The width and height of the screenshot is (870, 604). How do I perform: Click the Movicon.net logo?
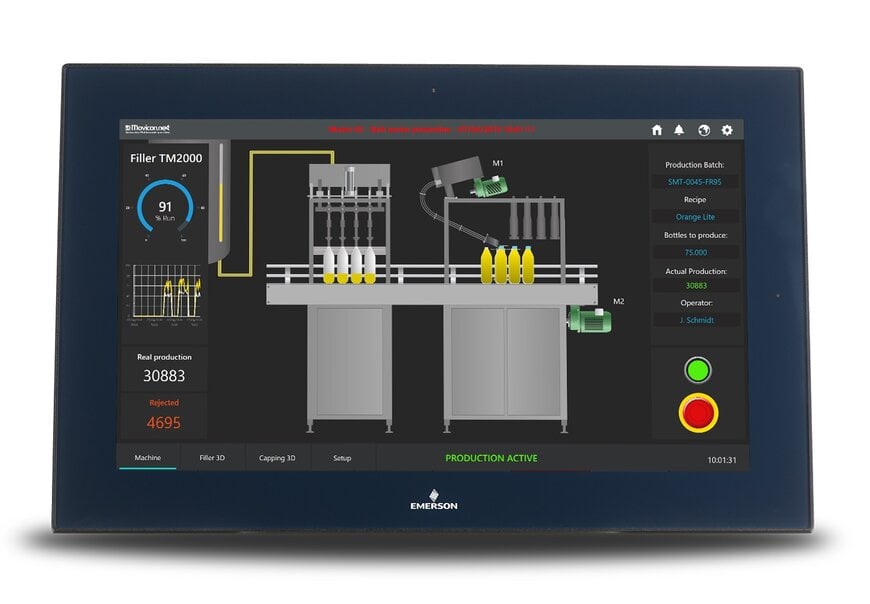click(149, 129)
